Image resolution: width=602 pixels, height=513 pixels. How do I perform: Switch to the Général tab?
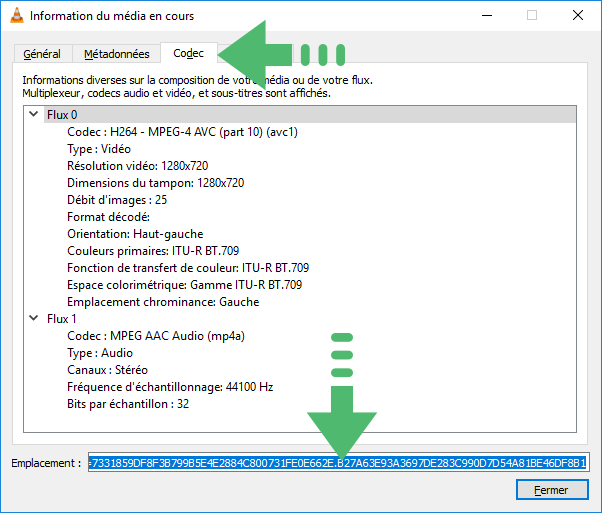[42, 54]
